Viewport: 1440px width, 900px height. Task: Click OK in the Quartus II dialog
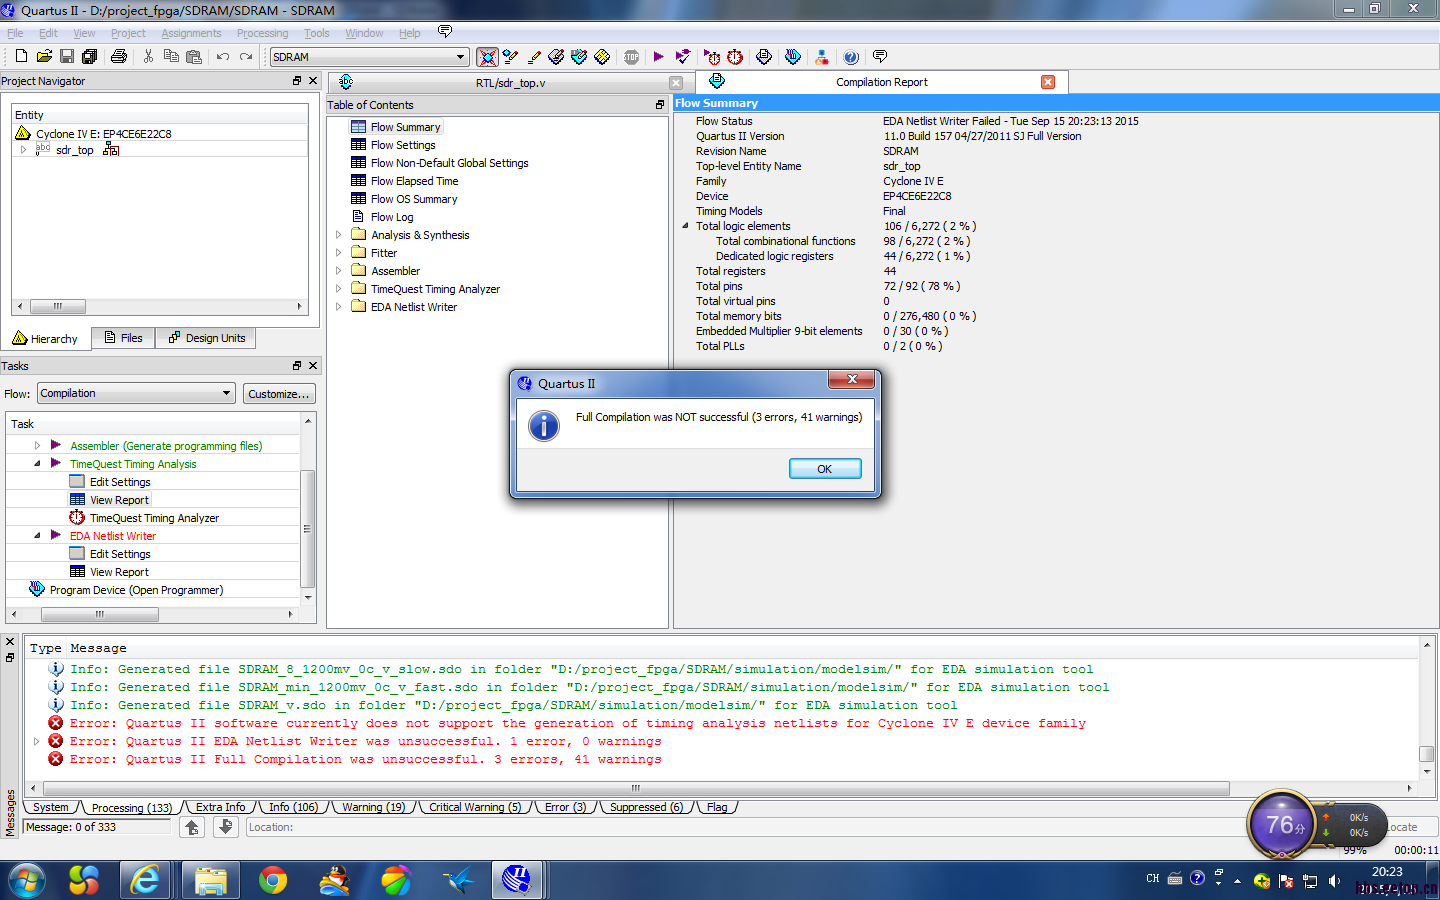(825, 469)
